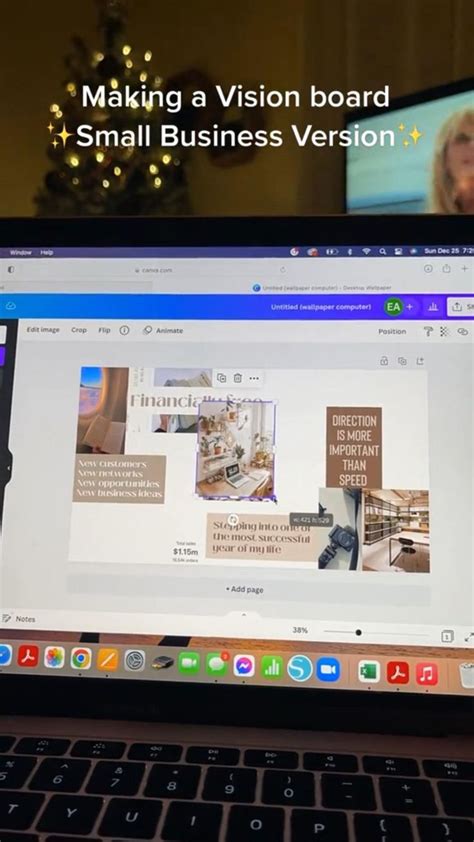Open the grid view page-count icon
This screenshot has width=474, height=842.
point(446,636)
